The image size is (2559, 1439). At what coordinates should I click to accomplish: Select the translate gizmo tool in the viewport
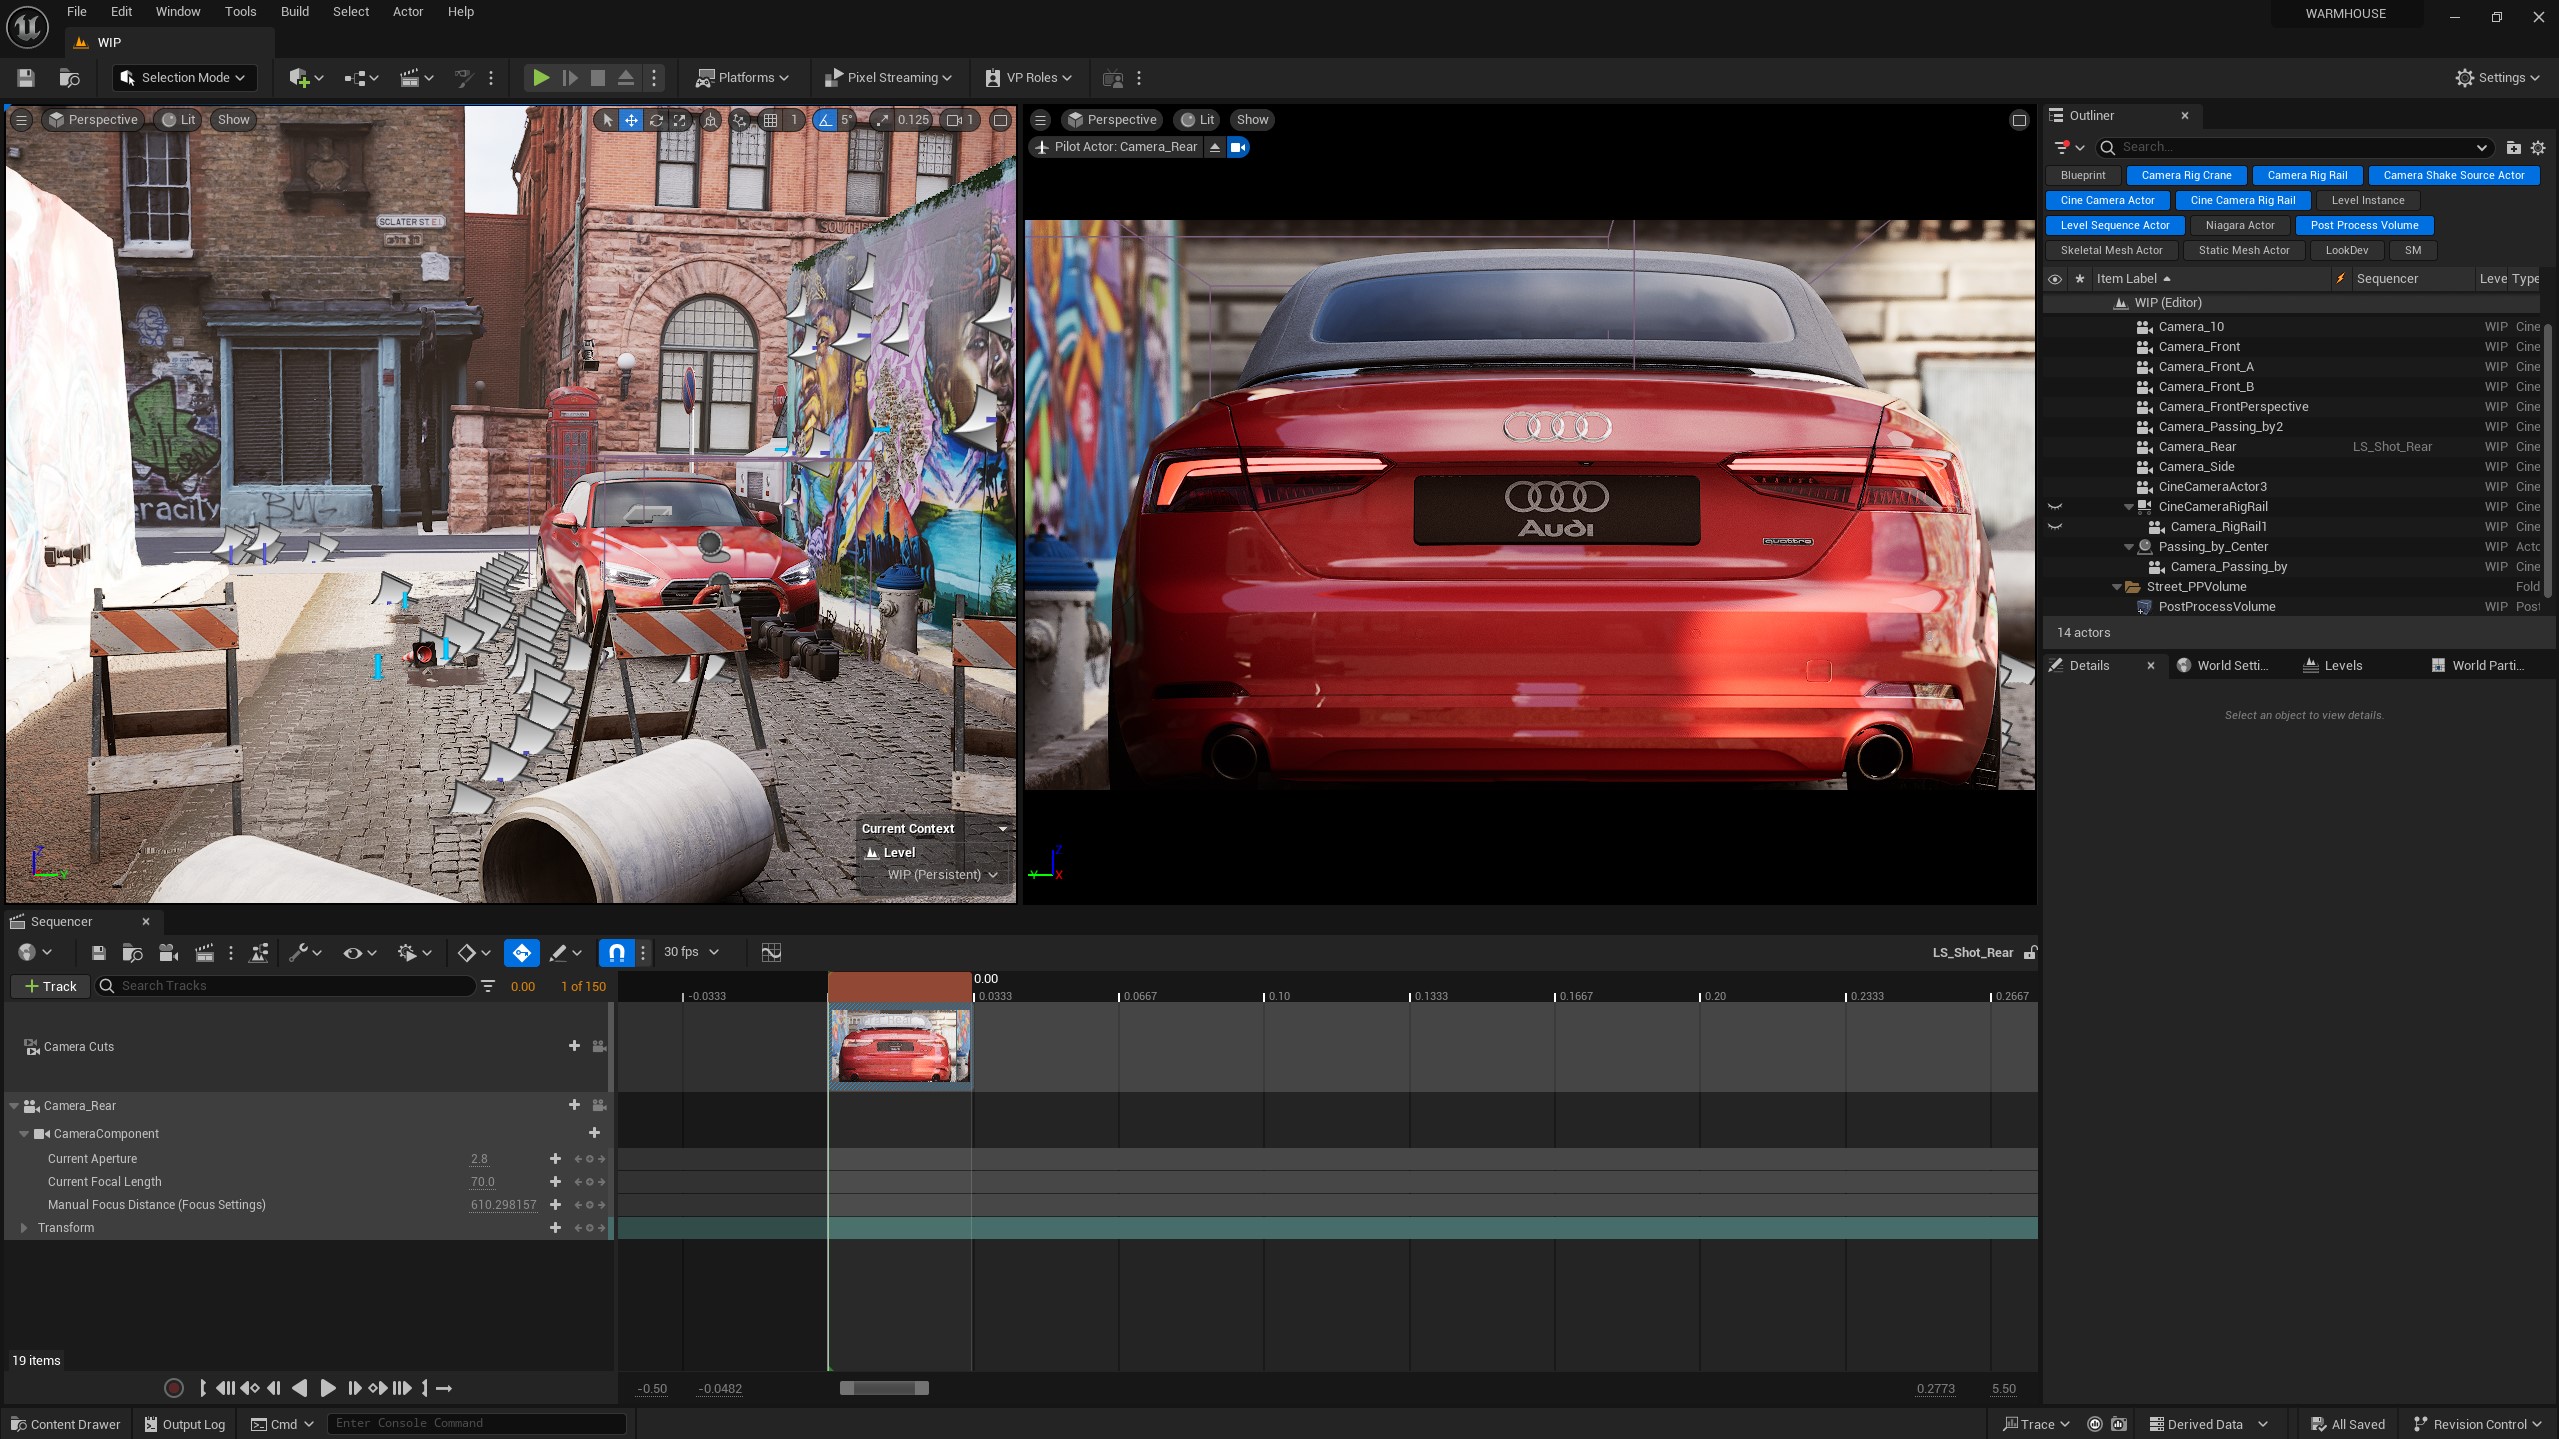pos(631,120)
